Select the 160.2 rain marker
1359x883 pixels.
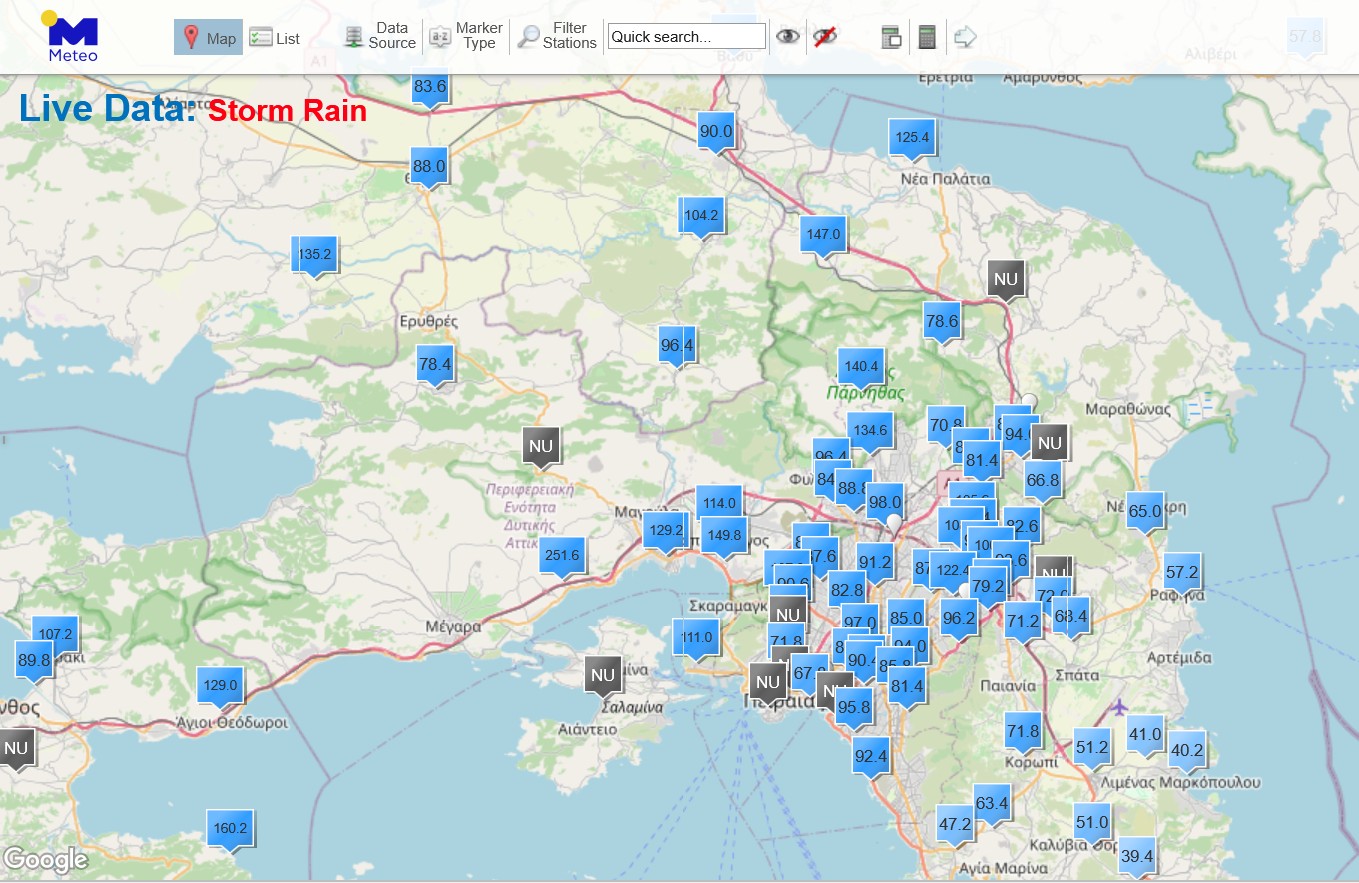230,828
